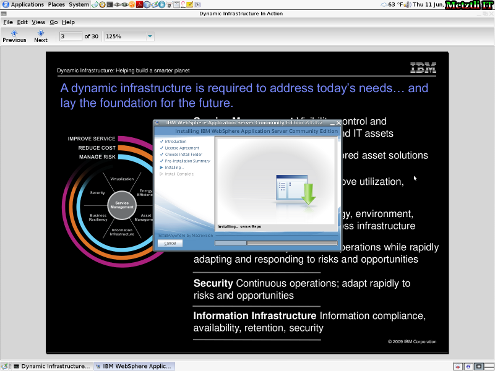
Task: Click the volume speaker icon in panel
Action: tap(408, 4)
